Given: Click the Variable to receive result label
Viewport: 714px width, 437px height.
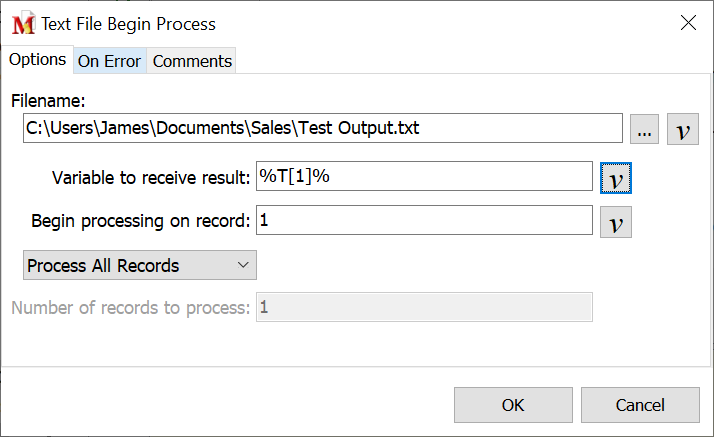Looking at the screenshot, I should click(150, 178).
